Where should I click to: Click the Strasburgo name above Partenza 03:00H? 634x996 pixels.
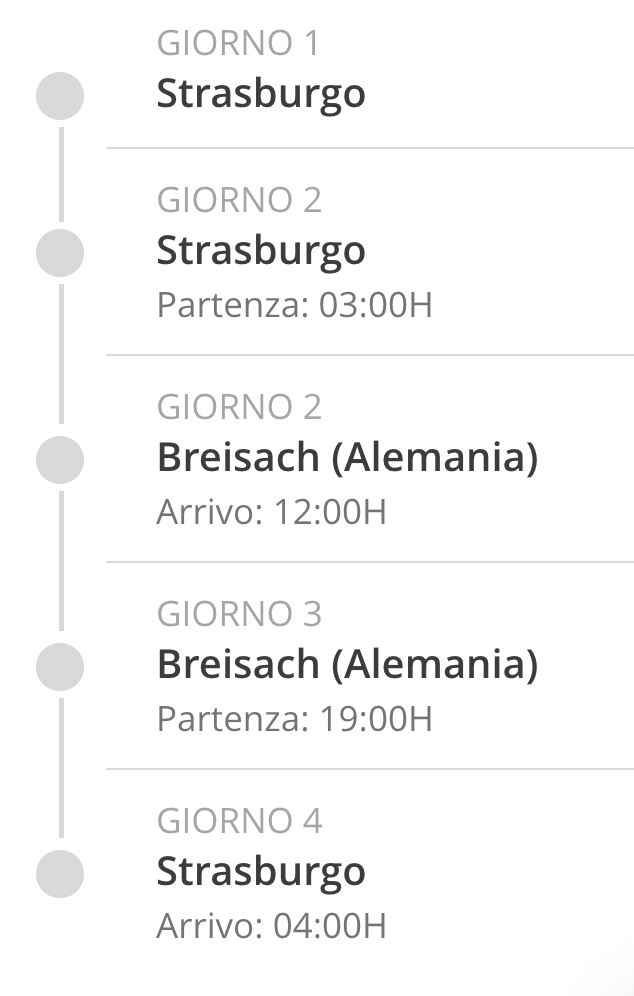coord(261,252)
